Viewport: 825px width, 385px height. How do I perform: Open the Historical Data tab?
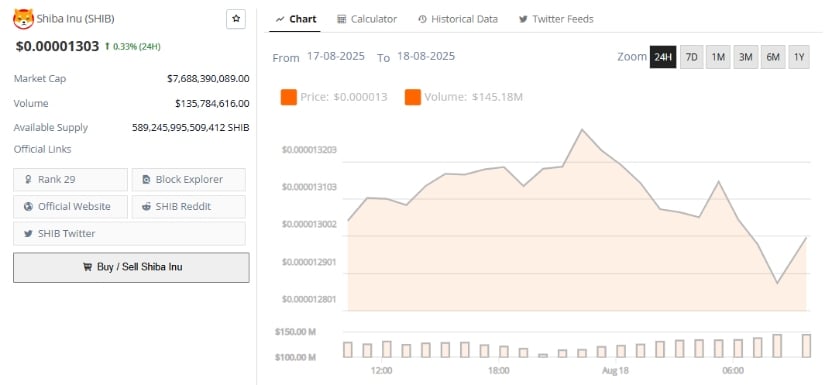[458, 19]
